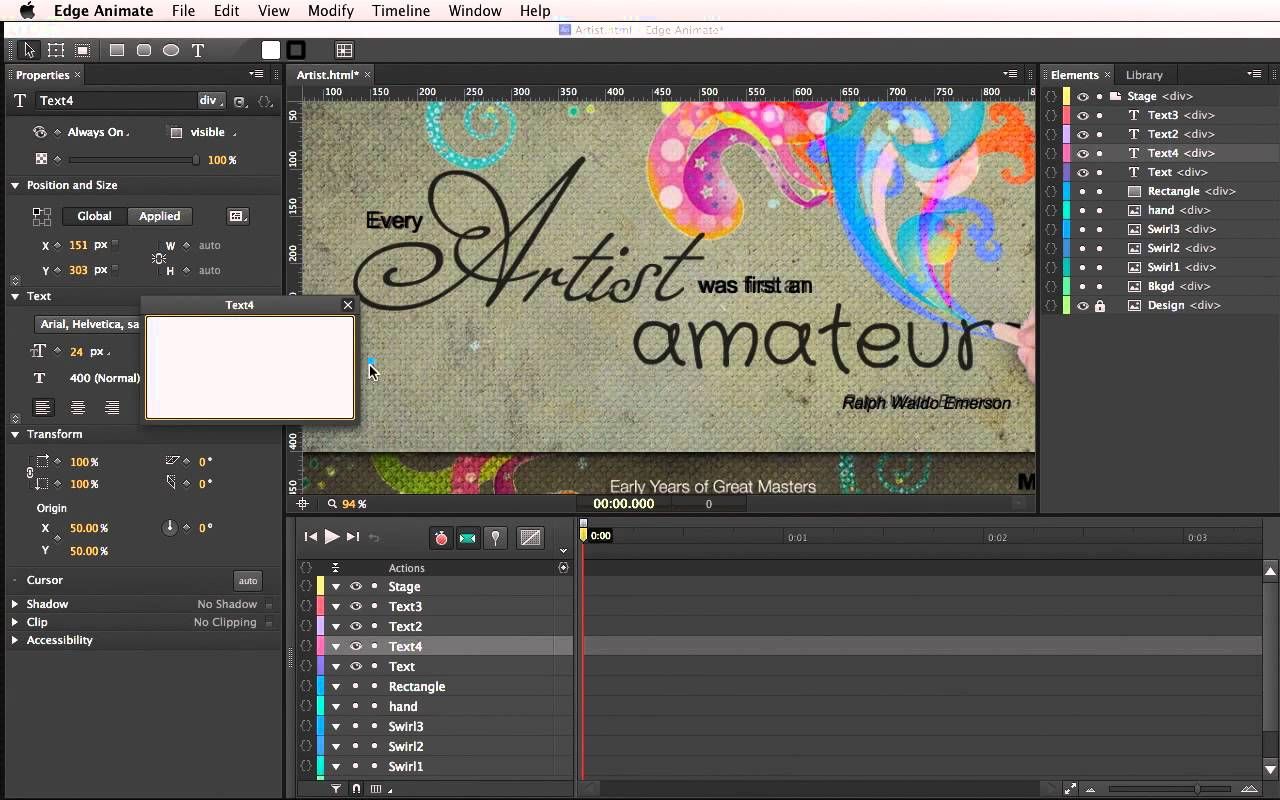Click the white background color swatch
1280x800 pixels.
click(x=271, y=50)
